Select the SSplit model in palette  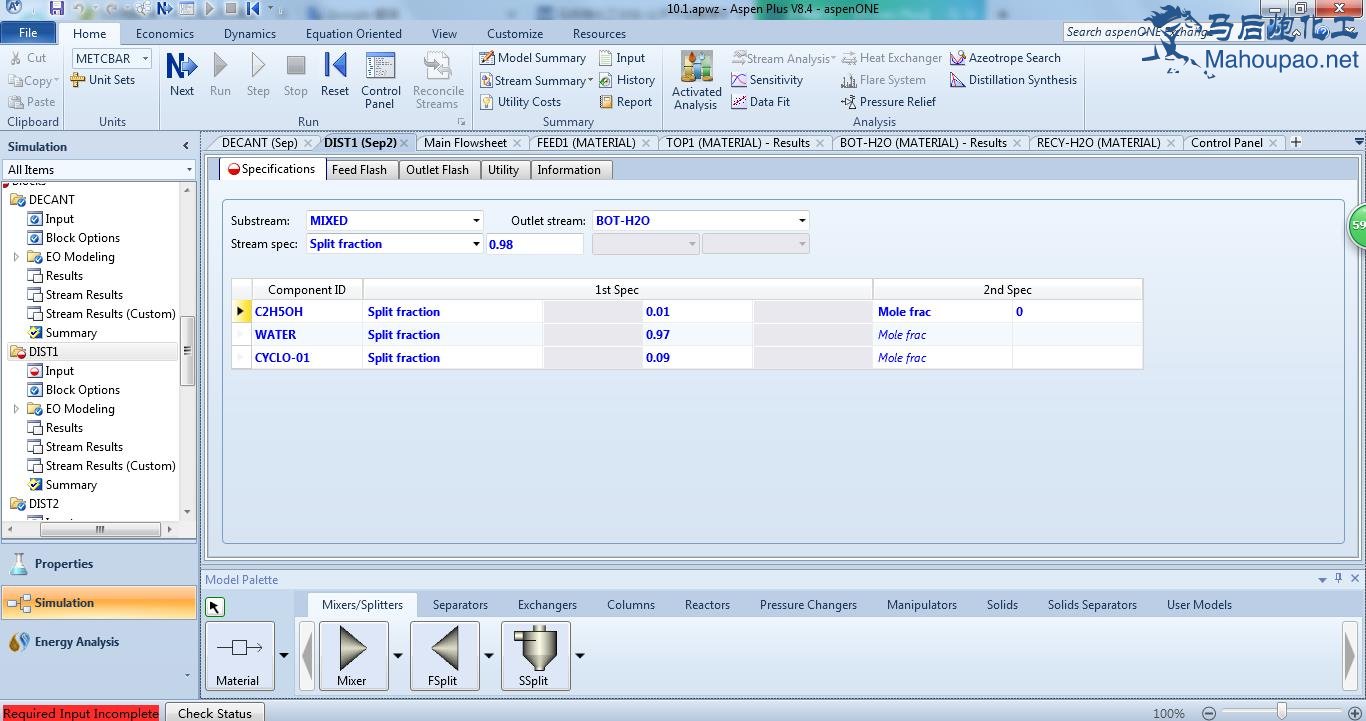pyautogui.click(x=535, y=656)
